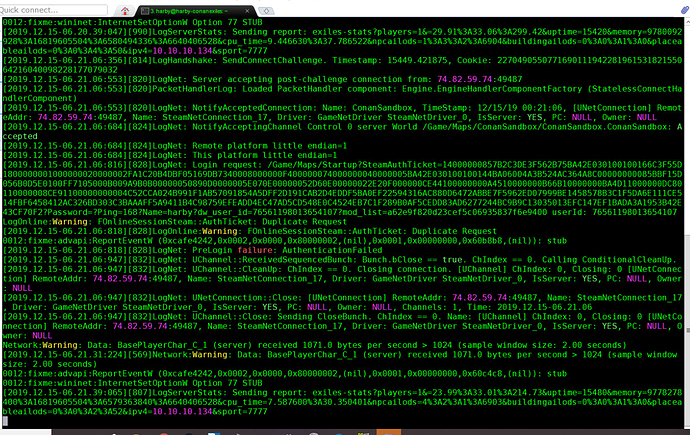Viewport: 690px width, 435px height.
Task: Click 'UChannel::ReceivedSequencedBunch' log text
Action: (x=275, y=260)
